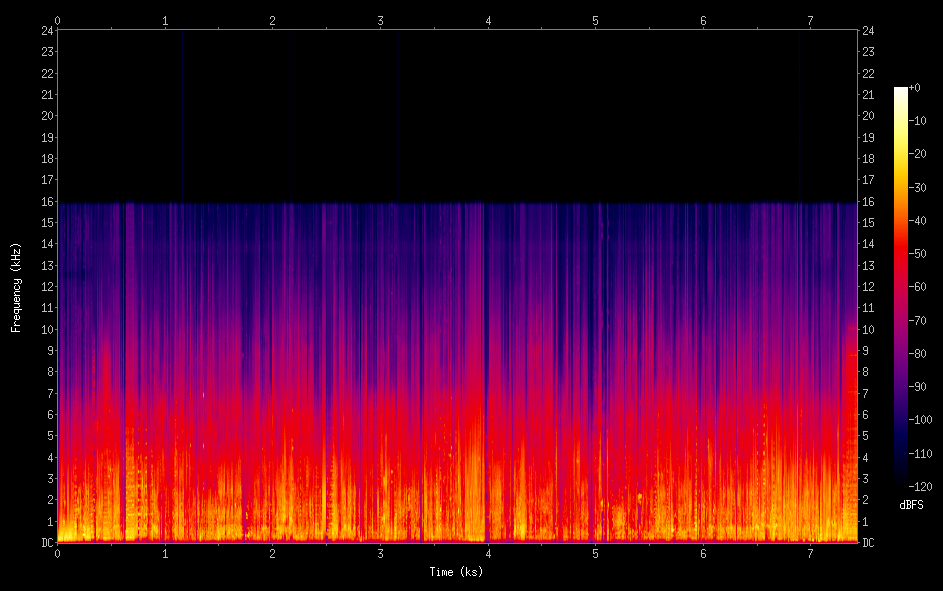This screenshot has height=591, width=943.
Task: Click the "Time (ks)" axis label
Action: (x=457, y=571)
